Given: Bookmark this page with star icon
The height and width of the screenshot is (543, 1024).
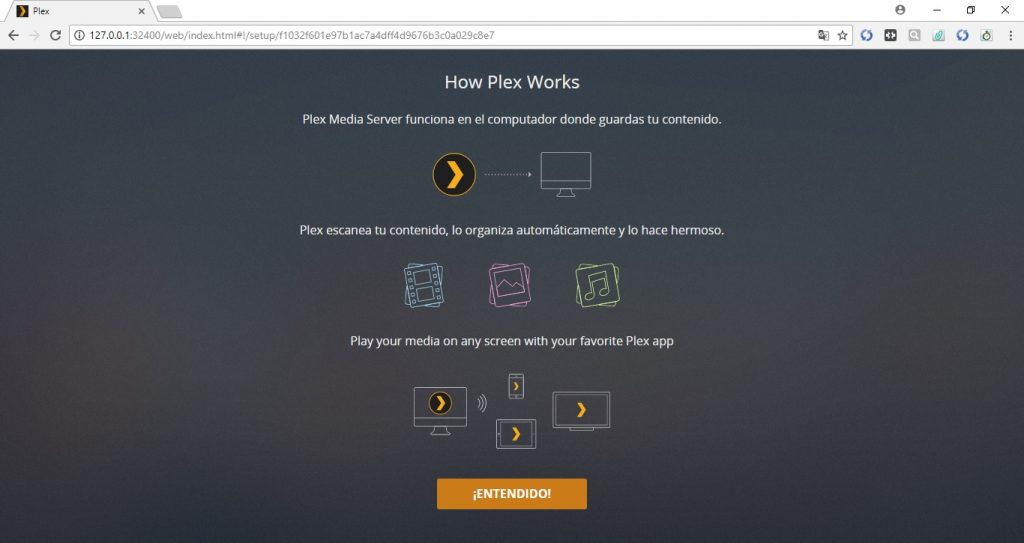Looking at the screenshot, I should point(842,35).
